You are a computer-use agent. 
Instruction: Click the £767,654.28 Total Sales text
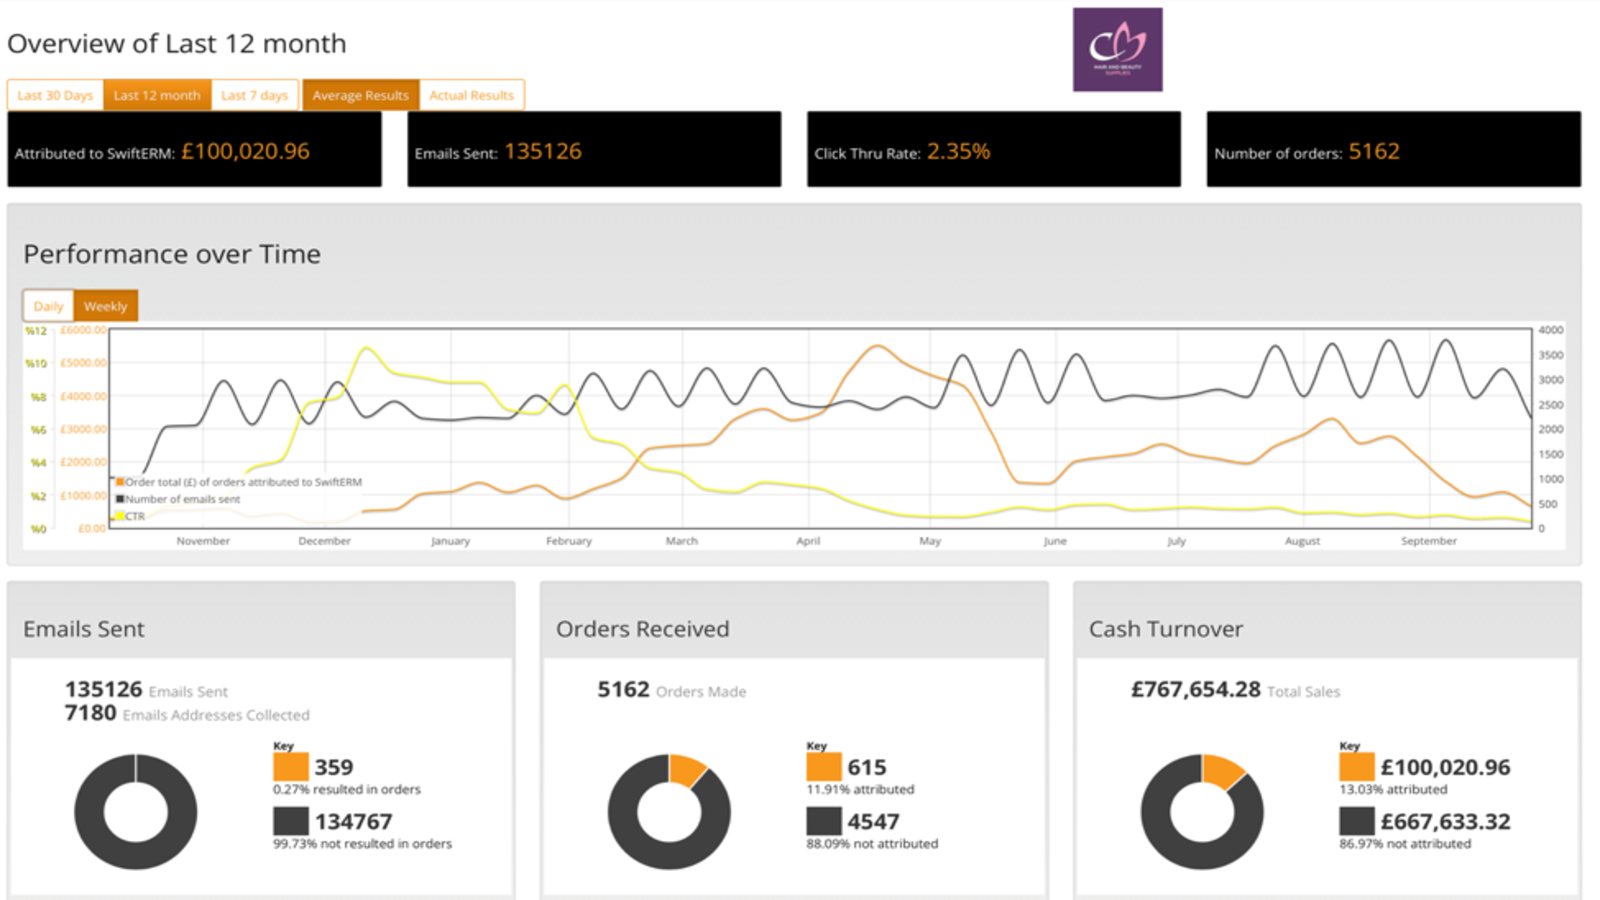1236,690
